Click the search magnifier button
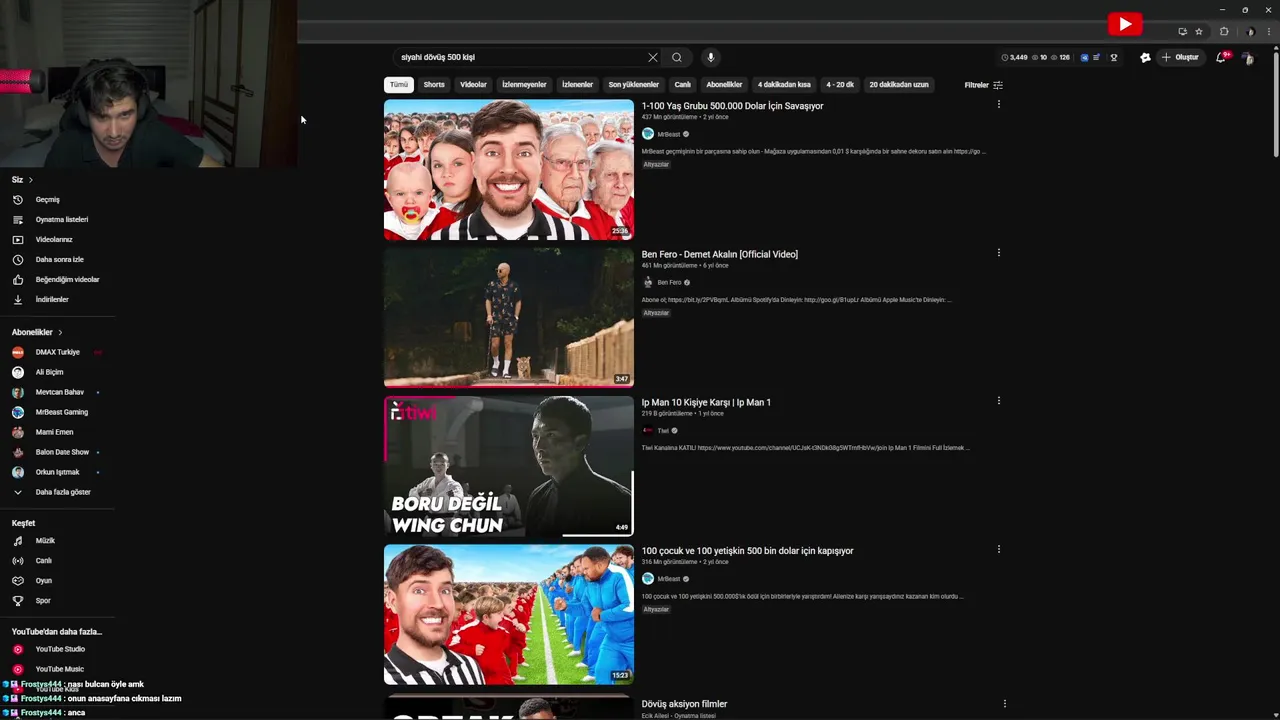 tap(677, 57)
